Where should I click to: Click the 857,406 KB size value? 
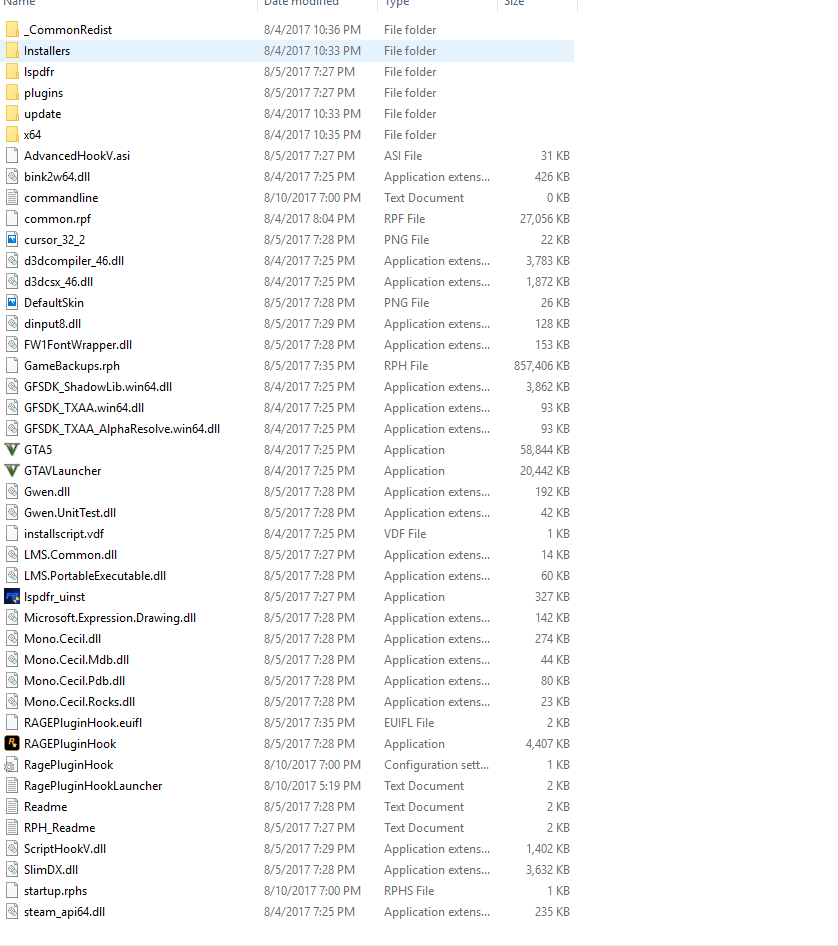coord(542,366)
